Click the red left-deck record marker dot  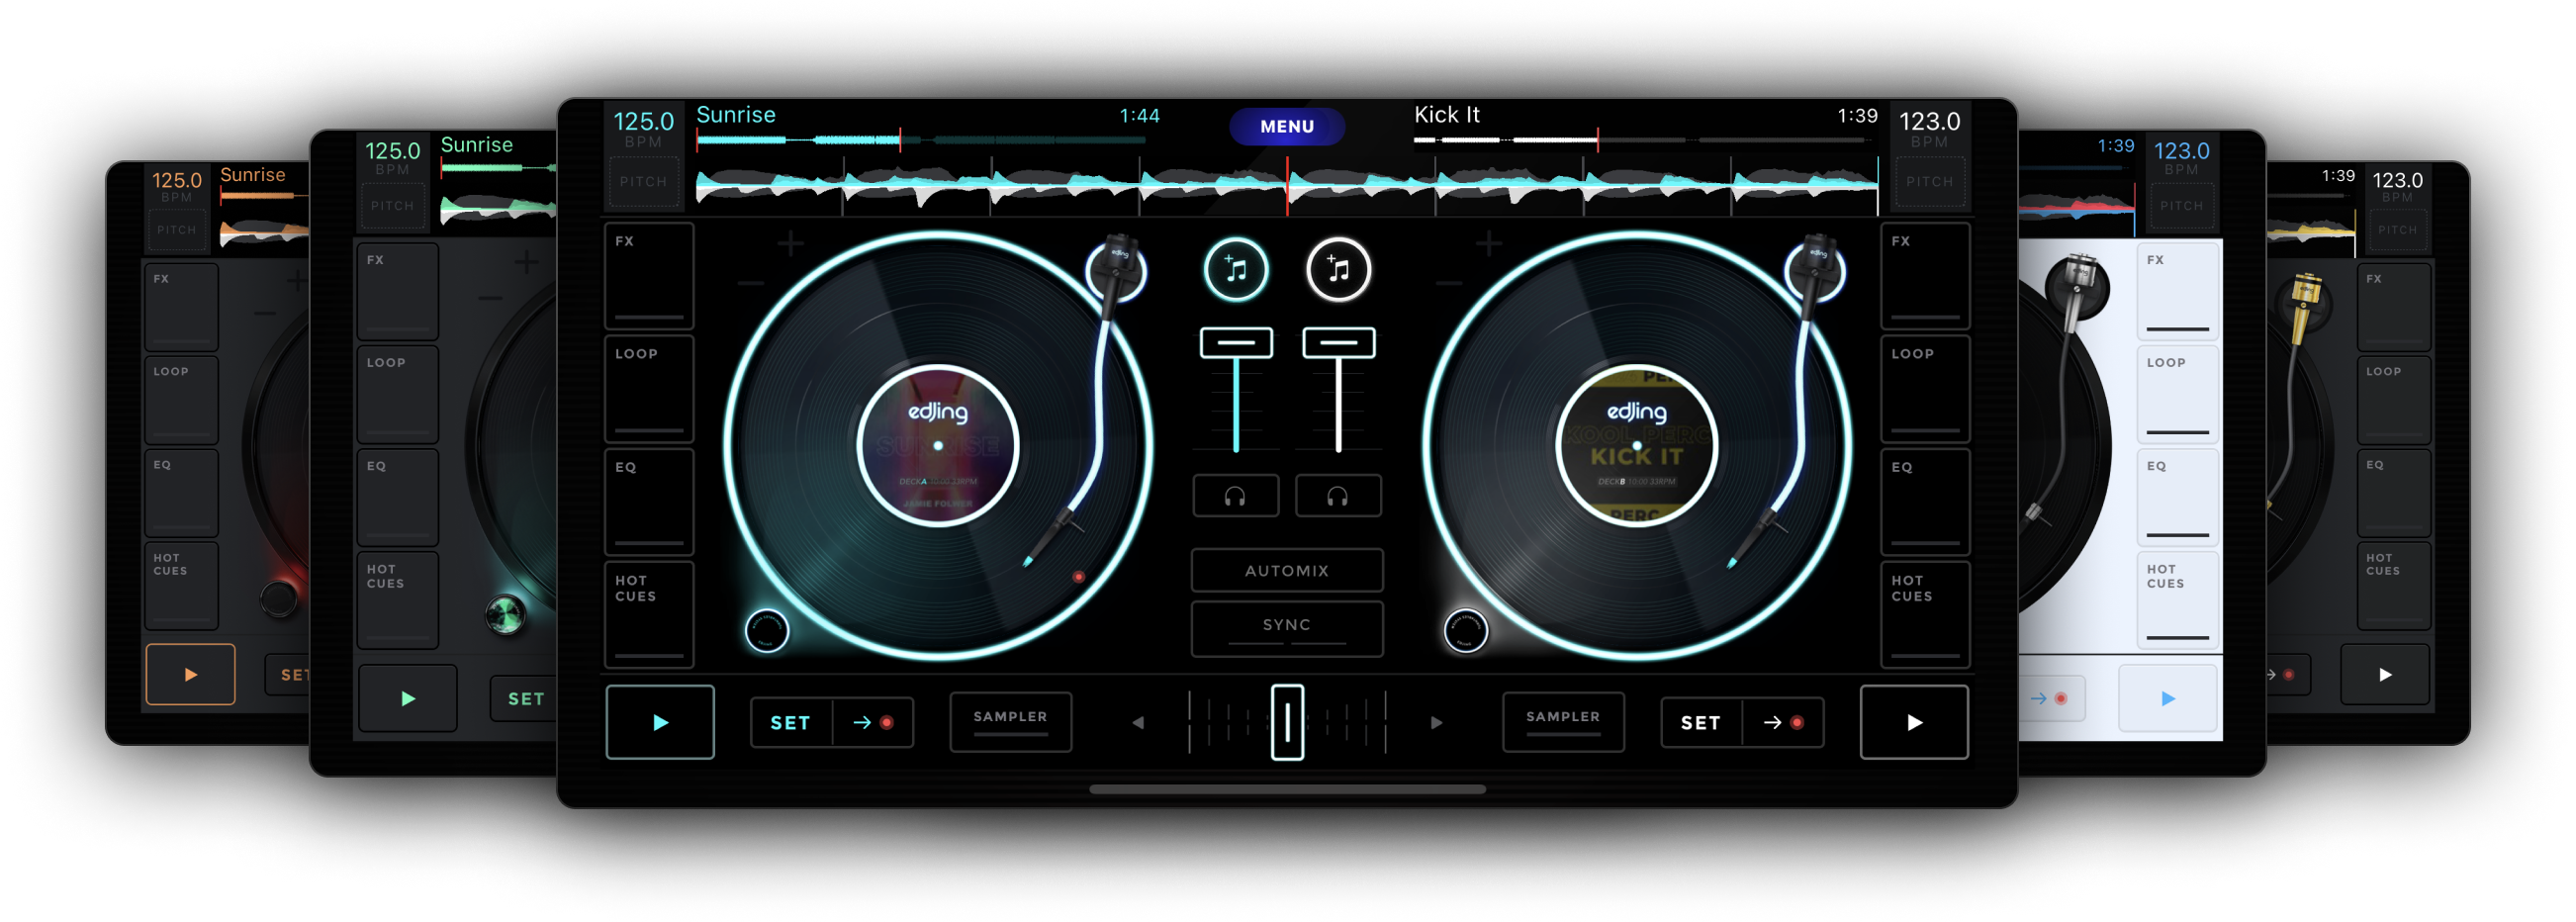1078,577
